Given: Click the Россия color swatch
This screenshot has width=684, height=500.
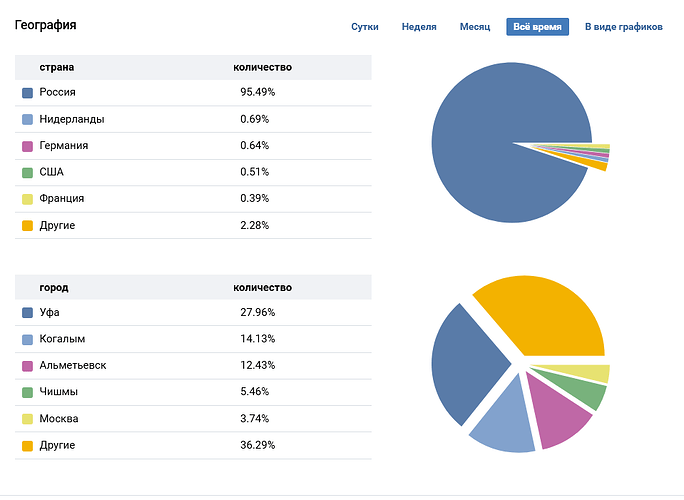Looking at the screenshot, I should (x=27, y=93).
